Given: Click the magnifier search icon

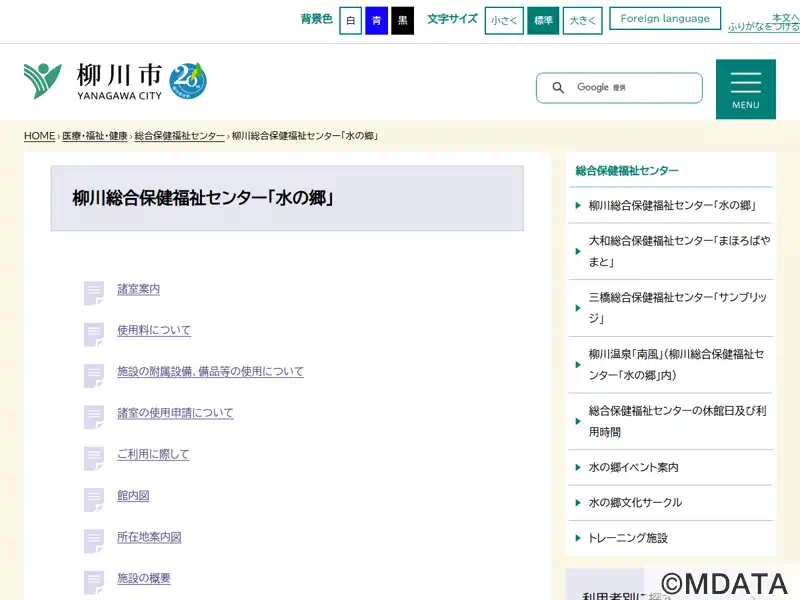Looking at the screenshot, I should pos(558,88).
